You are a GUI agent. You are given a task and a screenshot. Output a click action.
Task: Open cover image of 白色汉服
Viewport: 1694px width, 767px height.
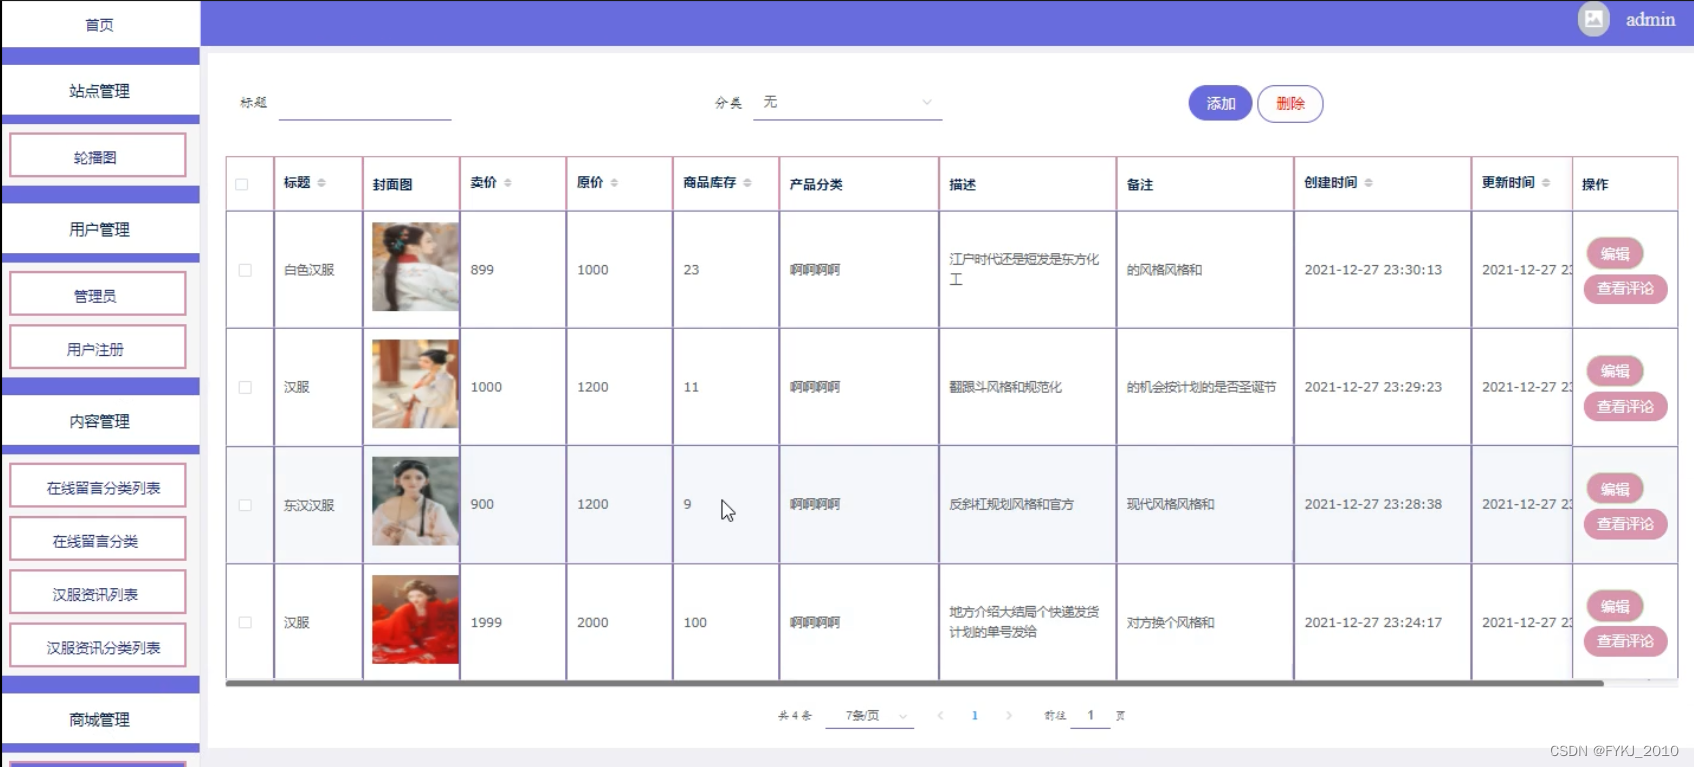click(416, 267)
